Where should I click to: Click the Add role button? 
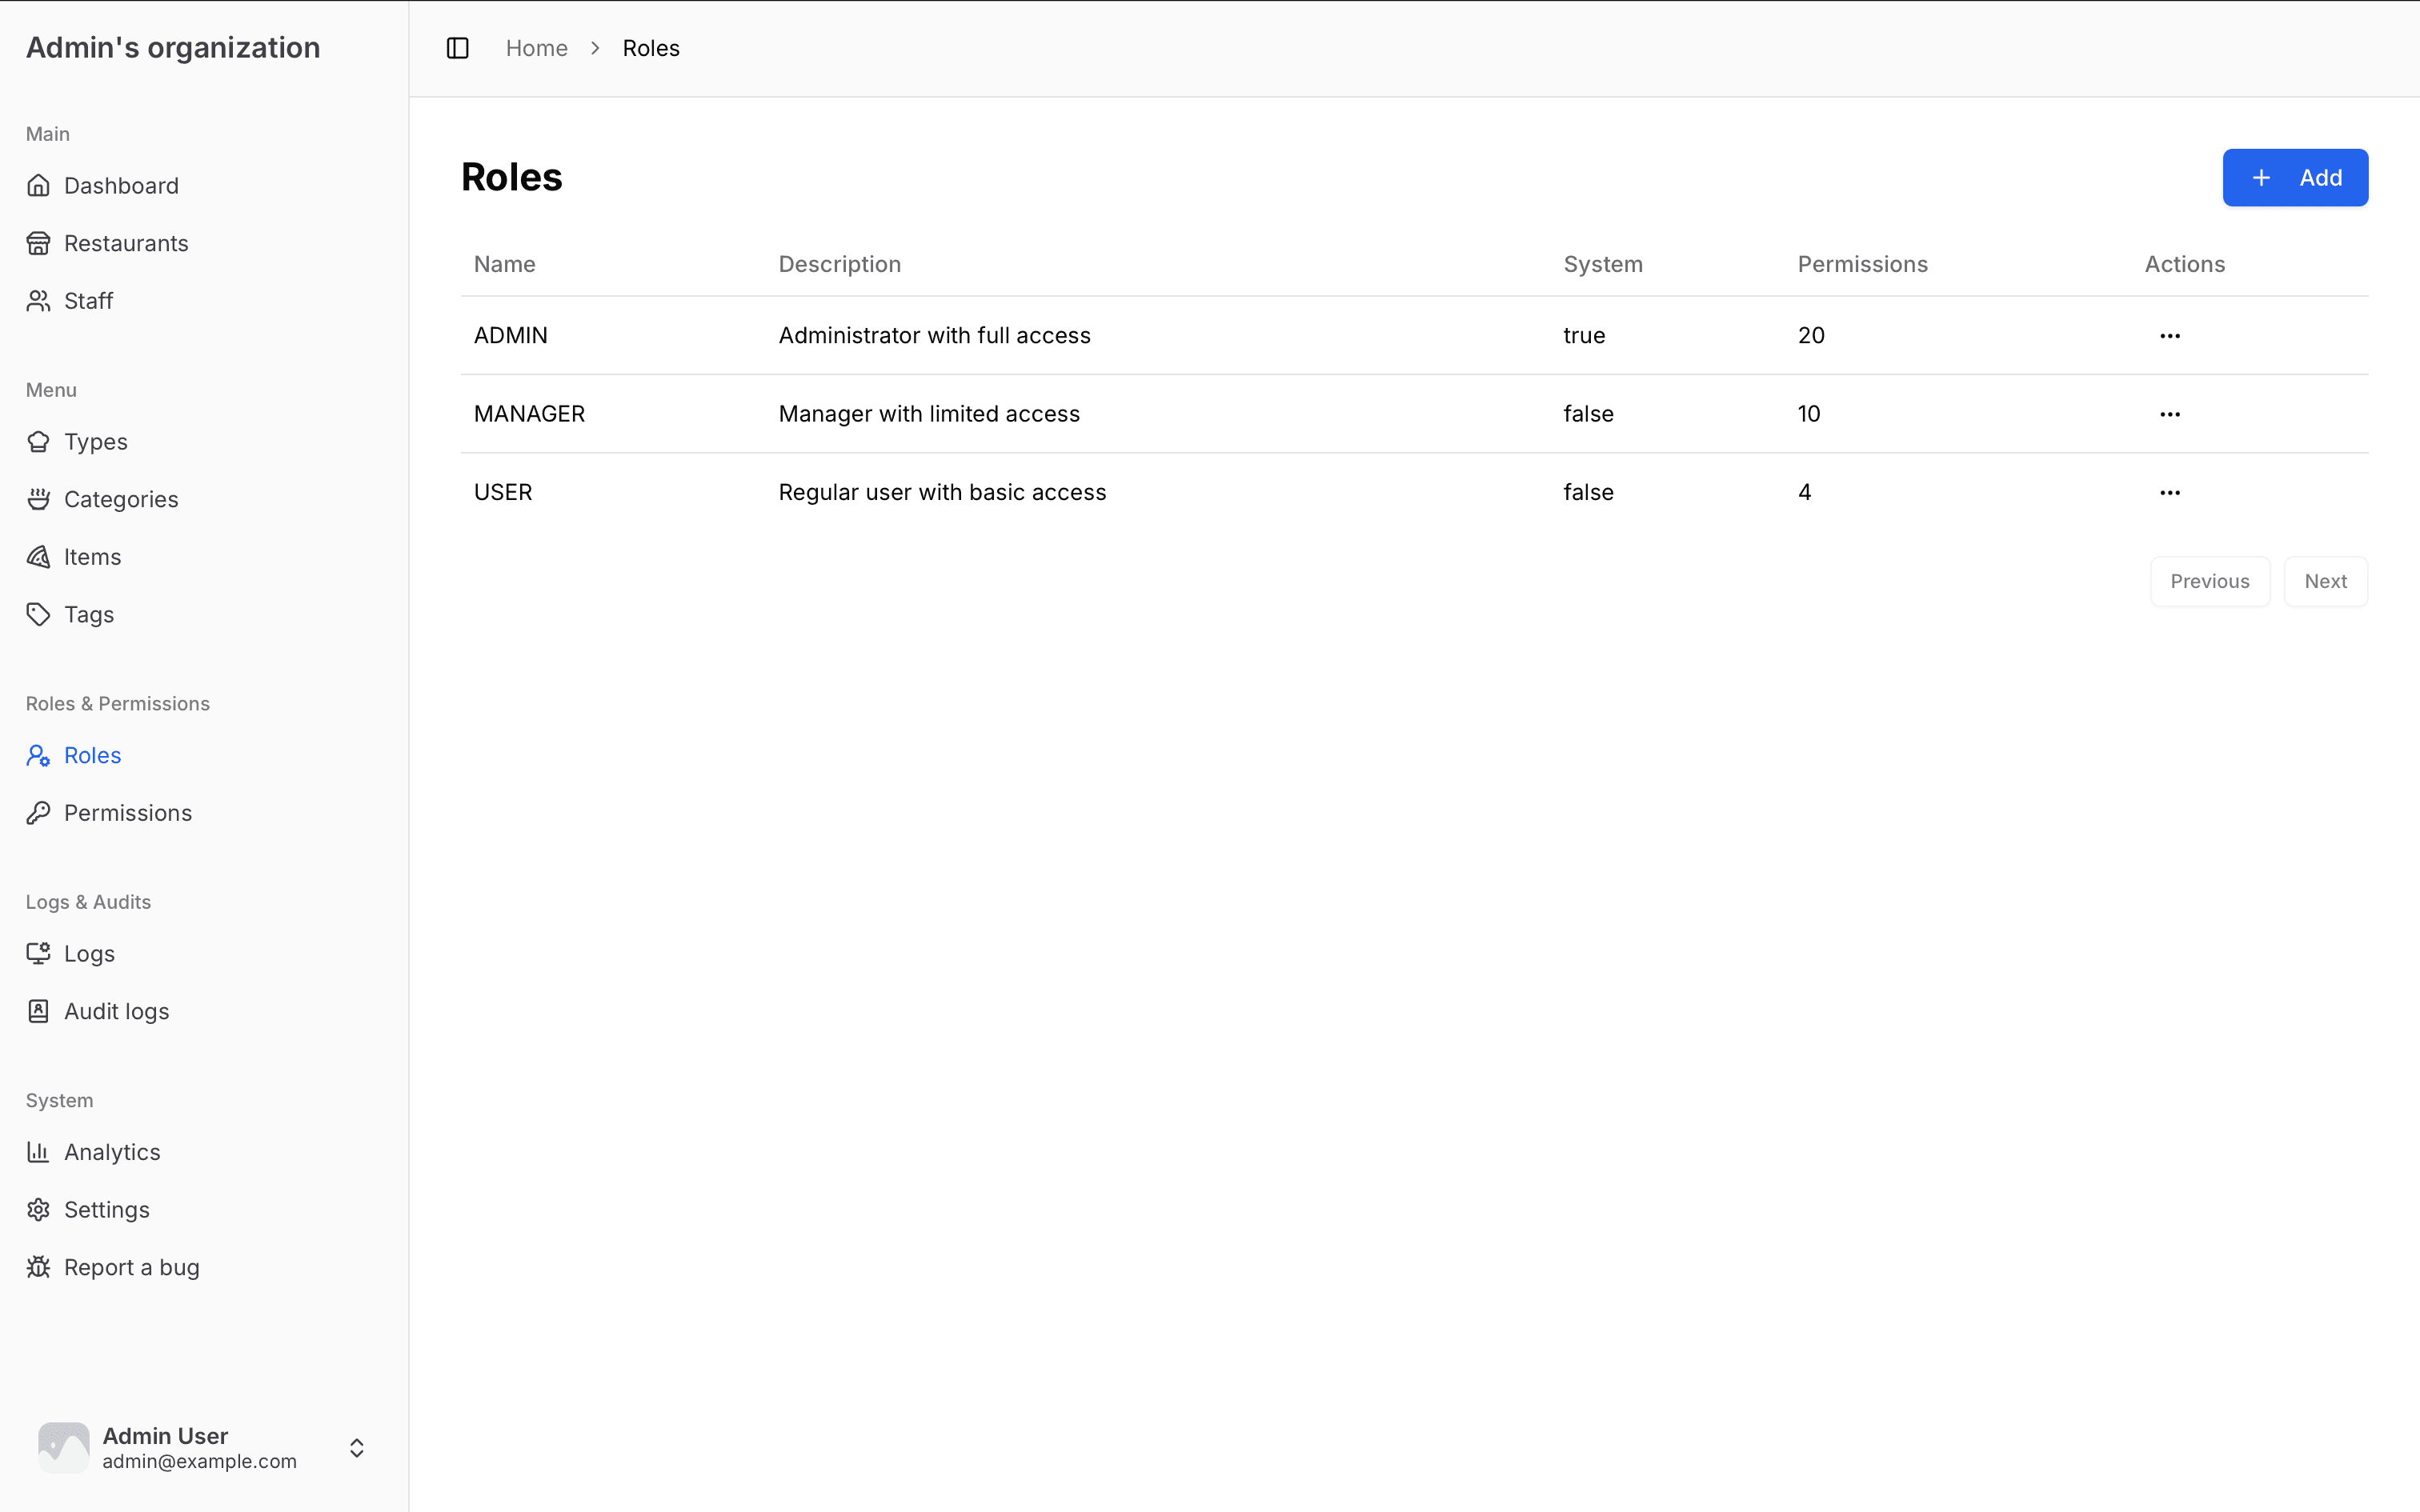[x=2294, y=178]
